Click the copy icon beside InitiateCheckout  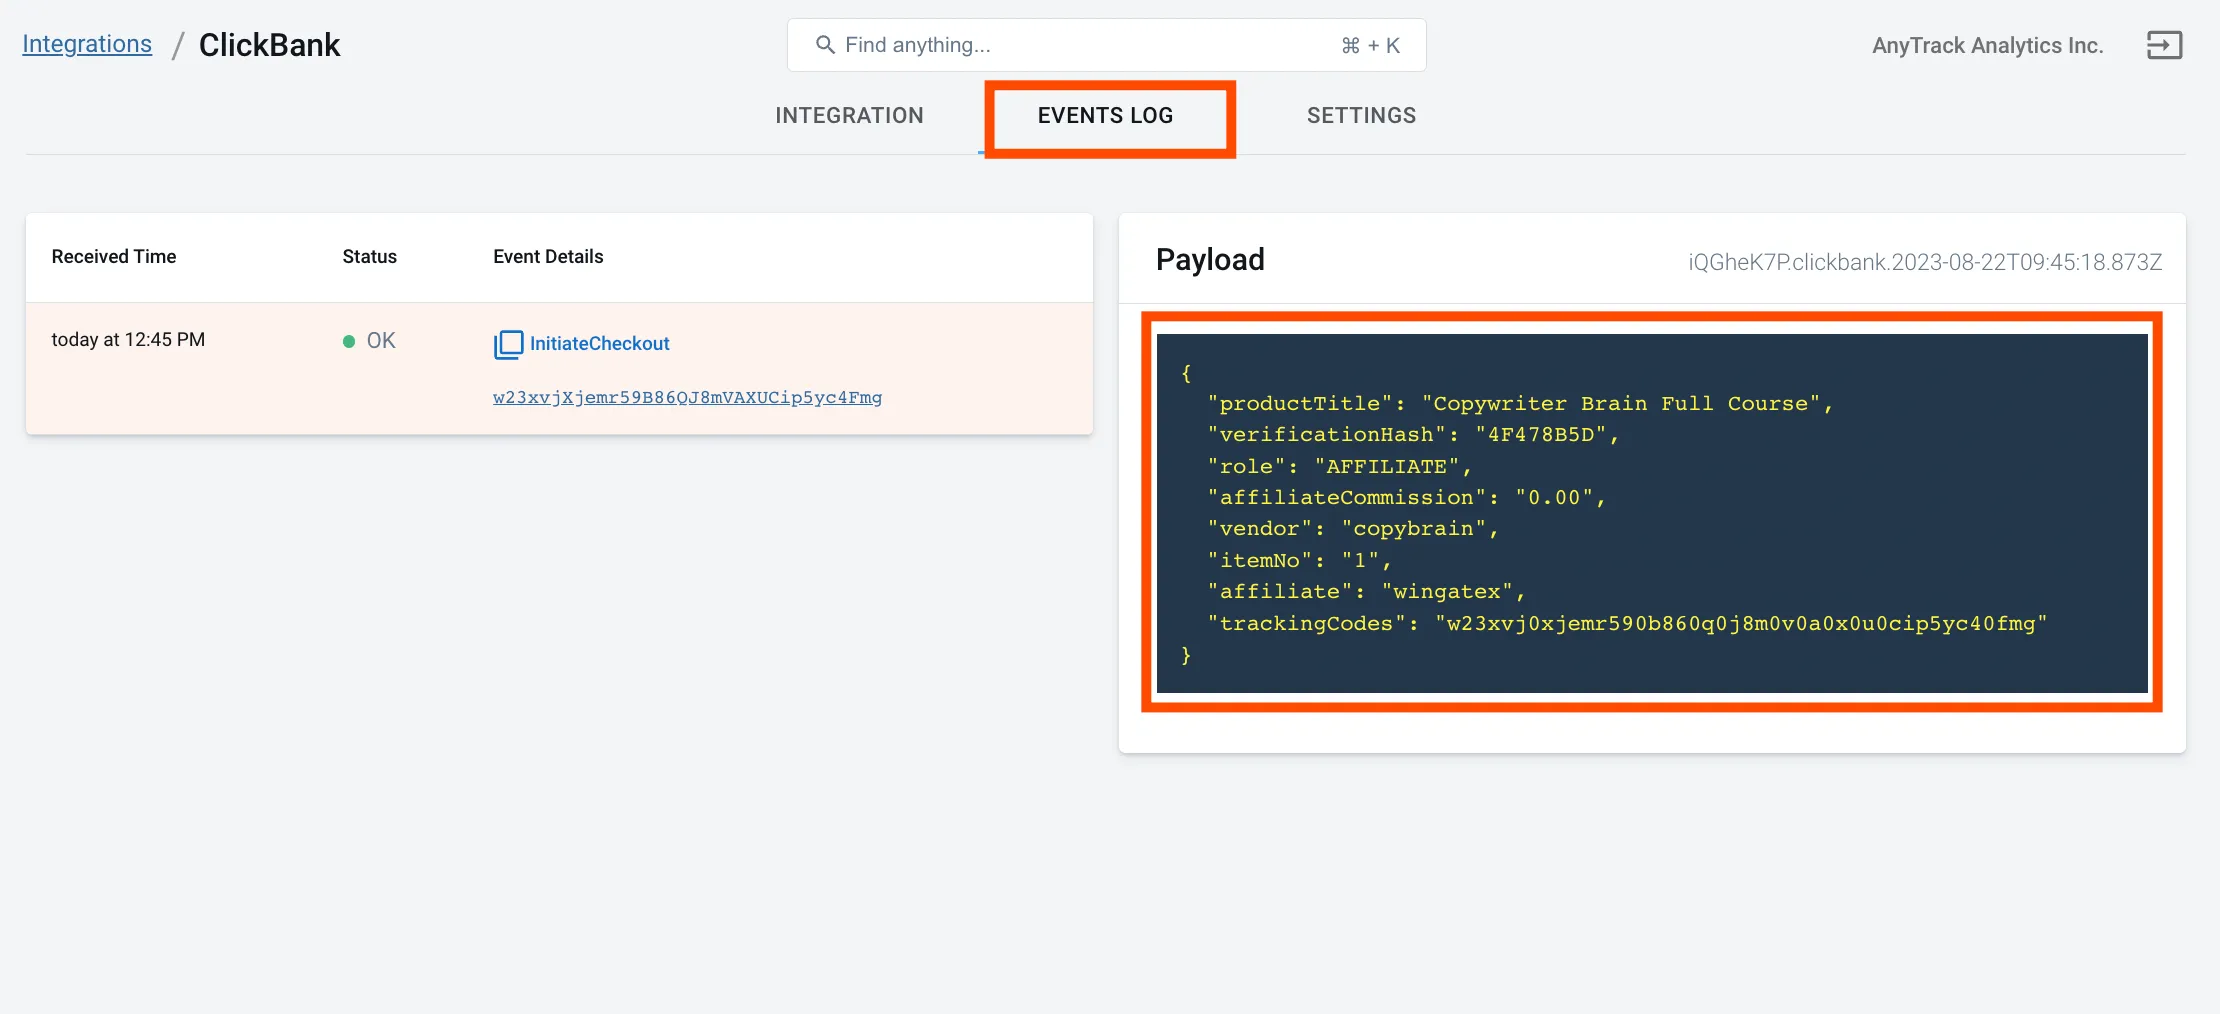click(x=508, y=344)
